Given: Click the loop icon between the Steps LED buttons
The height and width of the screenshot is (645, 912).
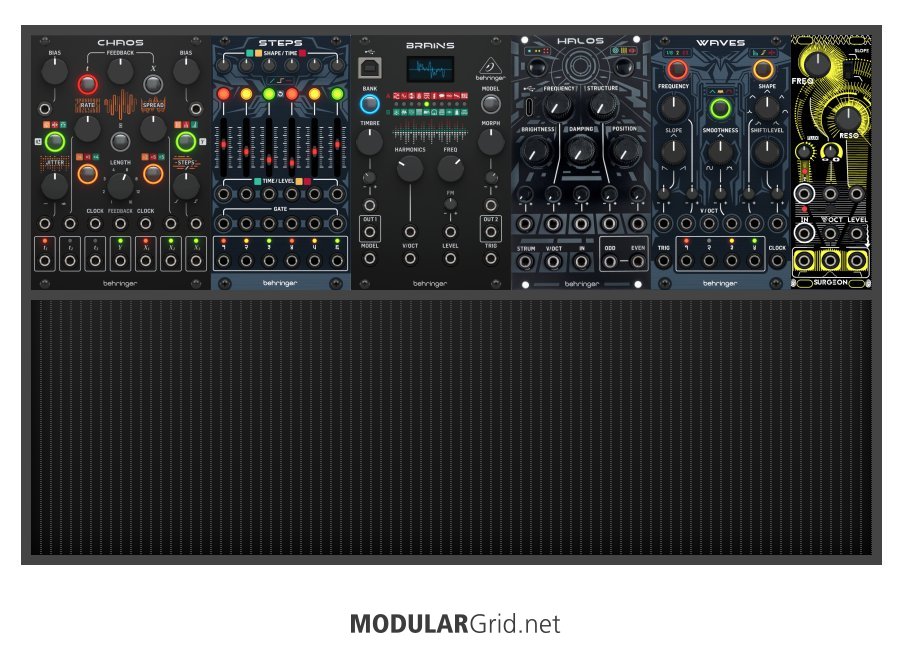Looking at the screenshot, I should [280, 94].
